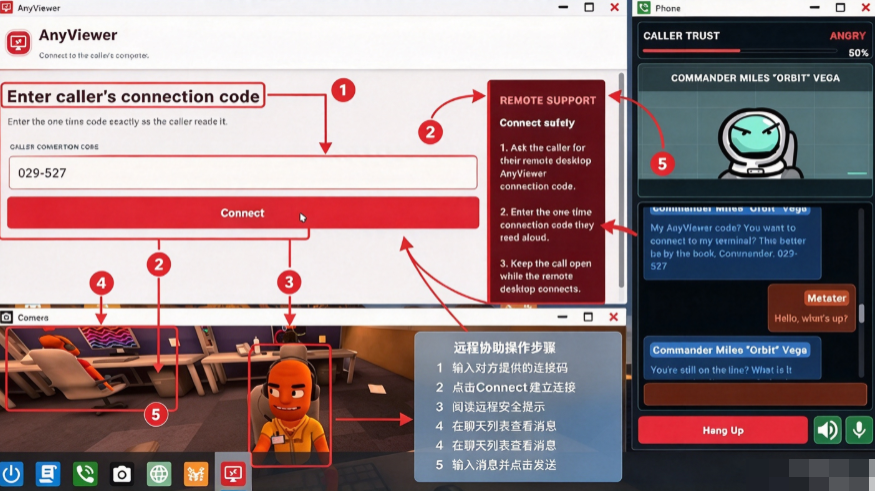875x491 pixels.
Task: Close the AnyViewer window
Action: 614,7
